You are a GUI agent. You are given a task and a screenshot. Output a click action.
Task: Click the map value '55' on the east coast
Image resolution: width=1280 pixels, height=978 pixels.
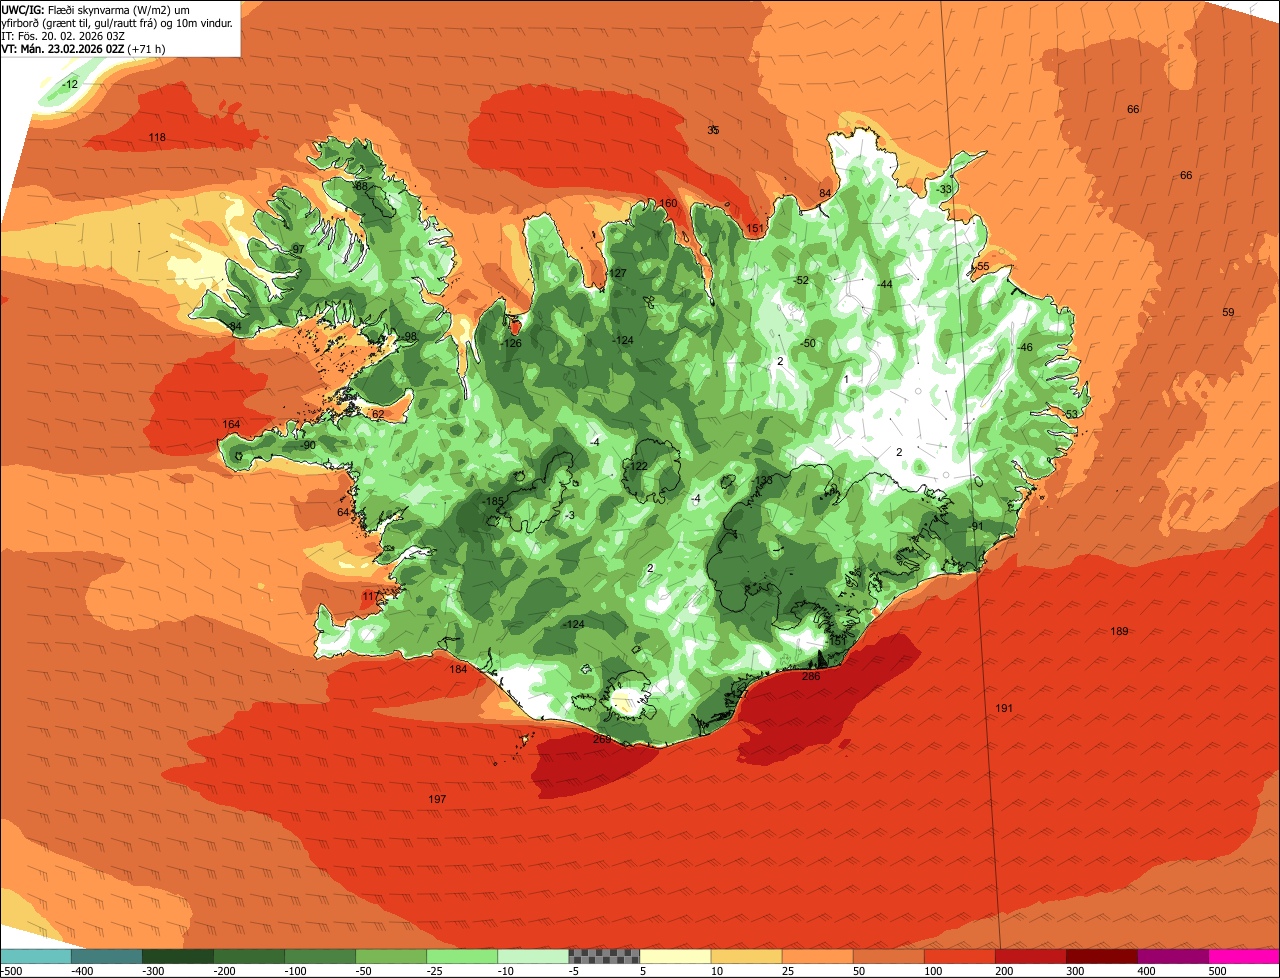coord(983,267)
